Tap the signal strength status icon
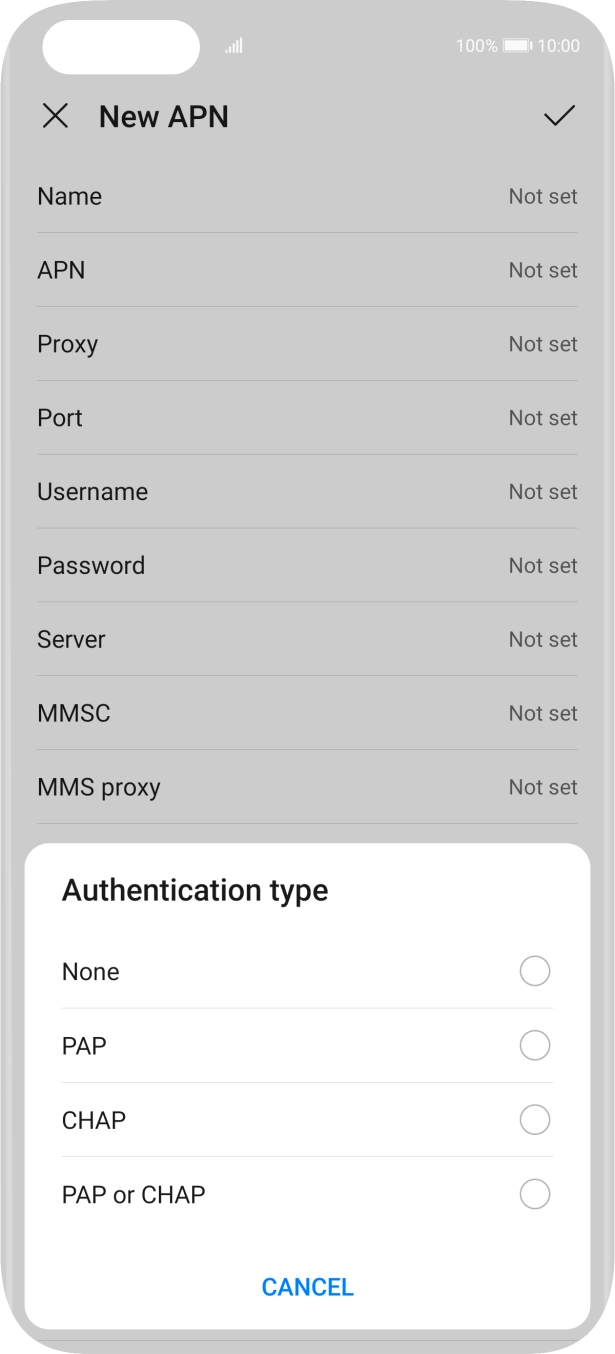Viewport: 615px width, 1354px height. pyautogui.click(x=234, y=46)
